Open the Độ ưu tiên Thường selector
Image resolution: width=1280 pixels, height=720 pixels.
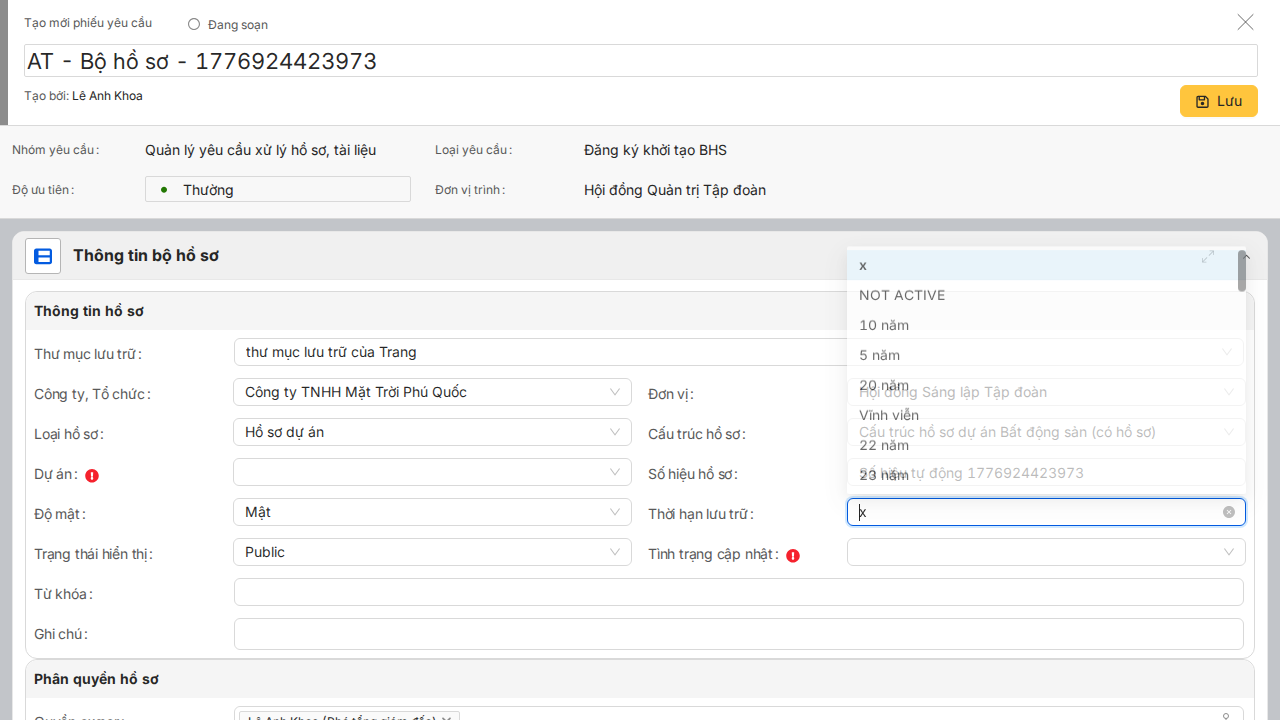tap(278, 189)
